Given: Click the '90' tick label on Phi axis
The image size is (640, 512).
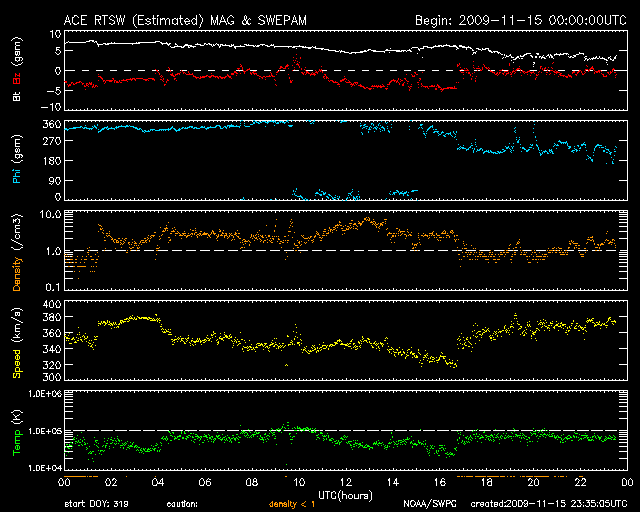Looking at the screenshot, I should tap(55, 180).
